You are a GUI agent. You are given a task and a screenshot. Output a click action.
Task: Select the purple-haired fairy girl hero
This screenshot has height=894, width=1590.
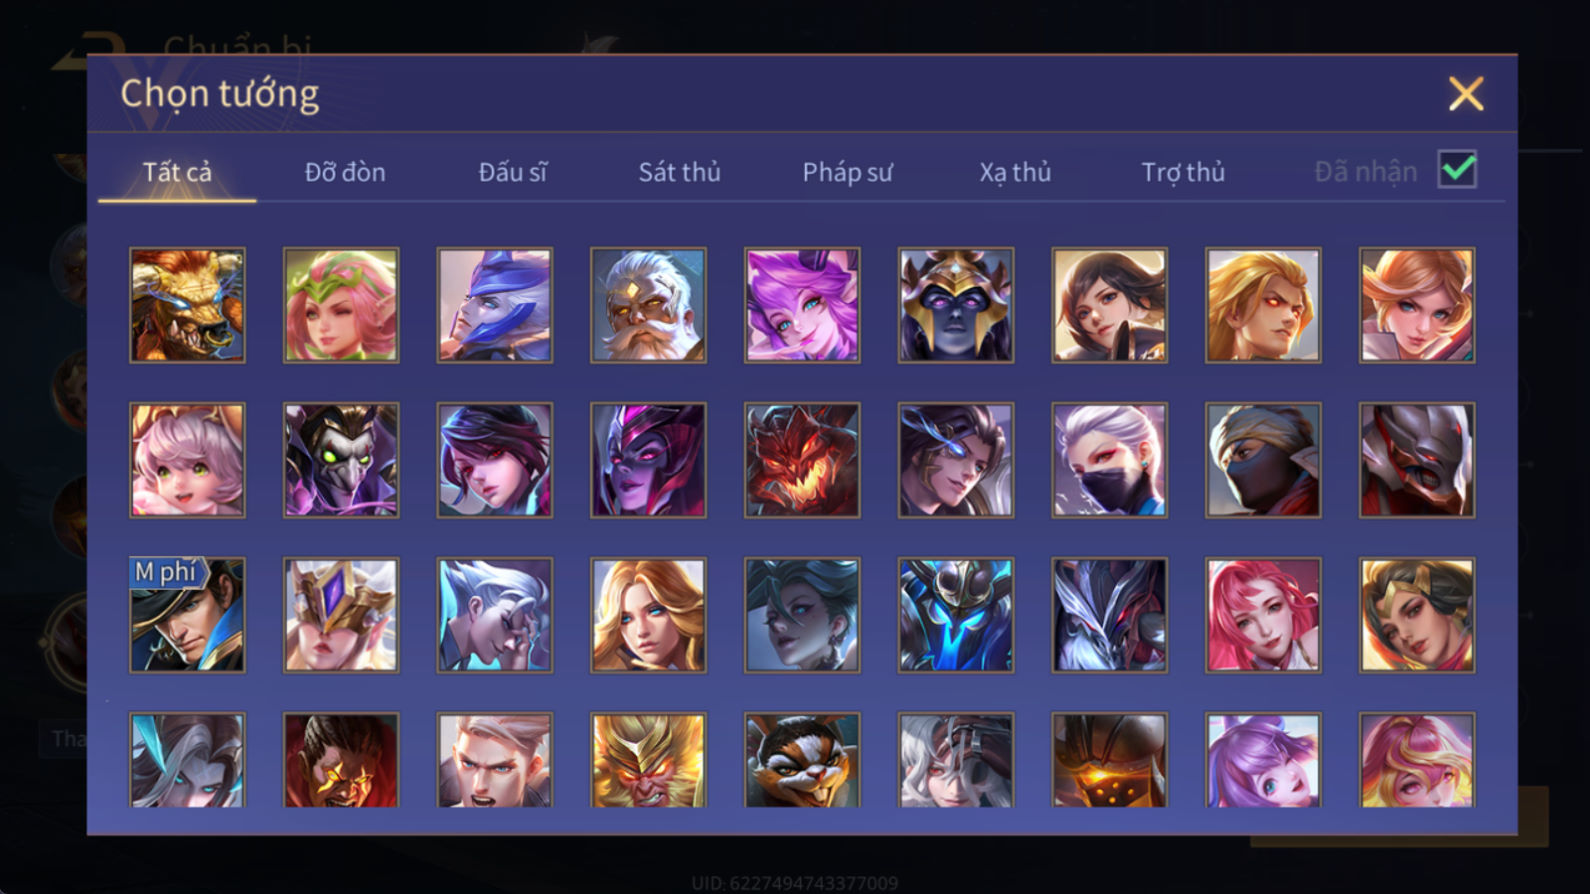802,305
